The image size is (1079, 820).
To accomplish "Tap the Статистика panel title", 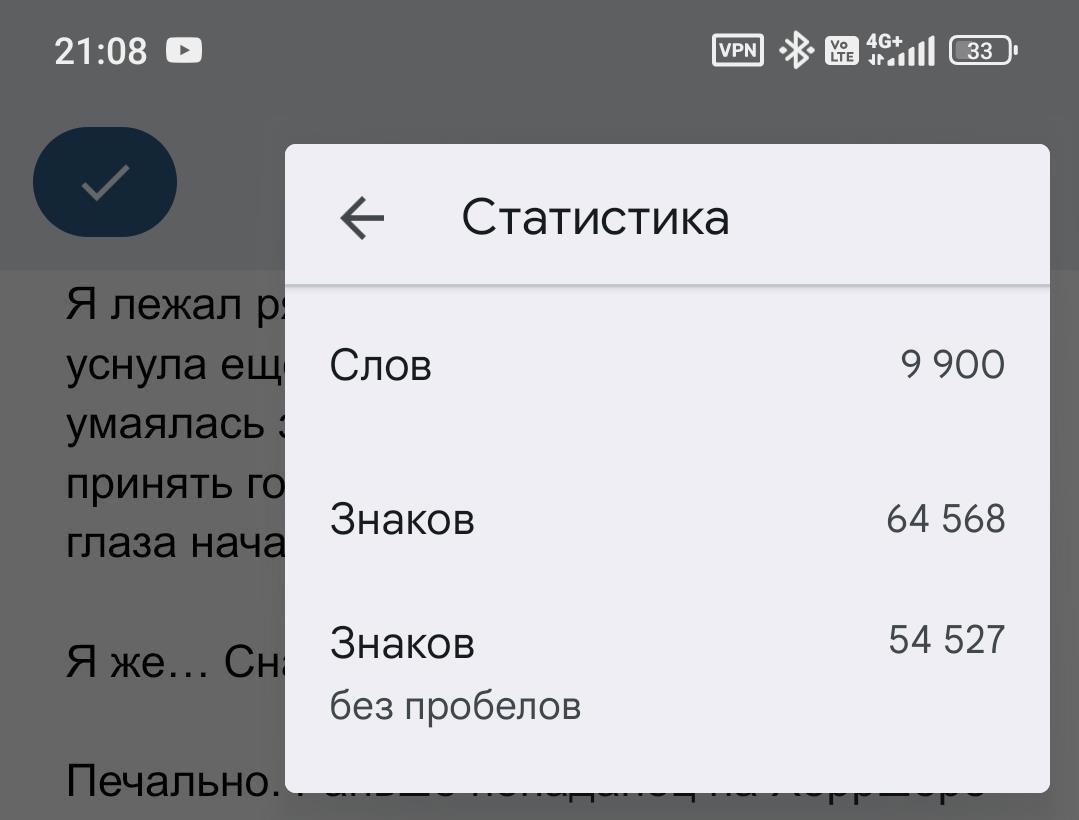I will click(595, 218).
